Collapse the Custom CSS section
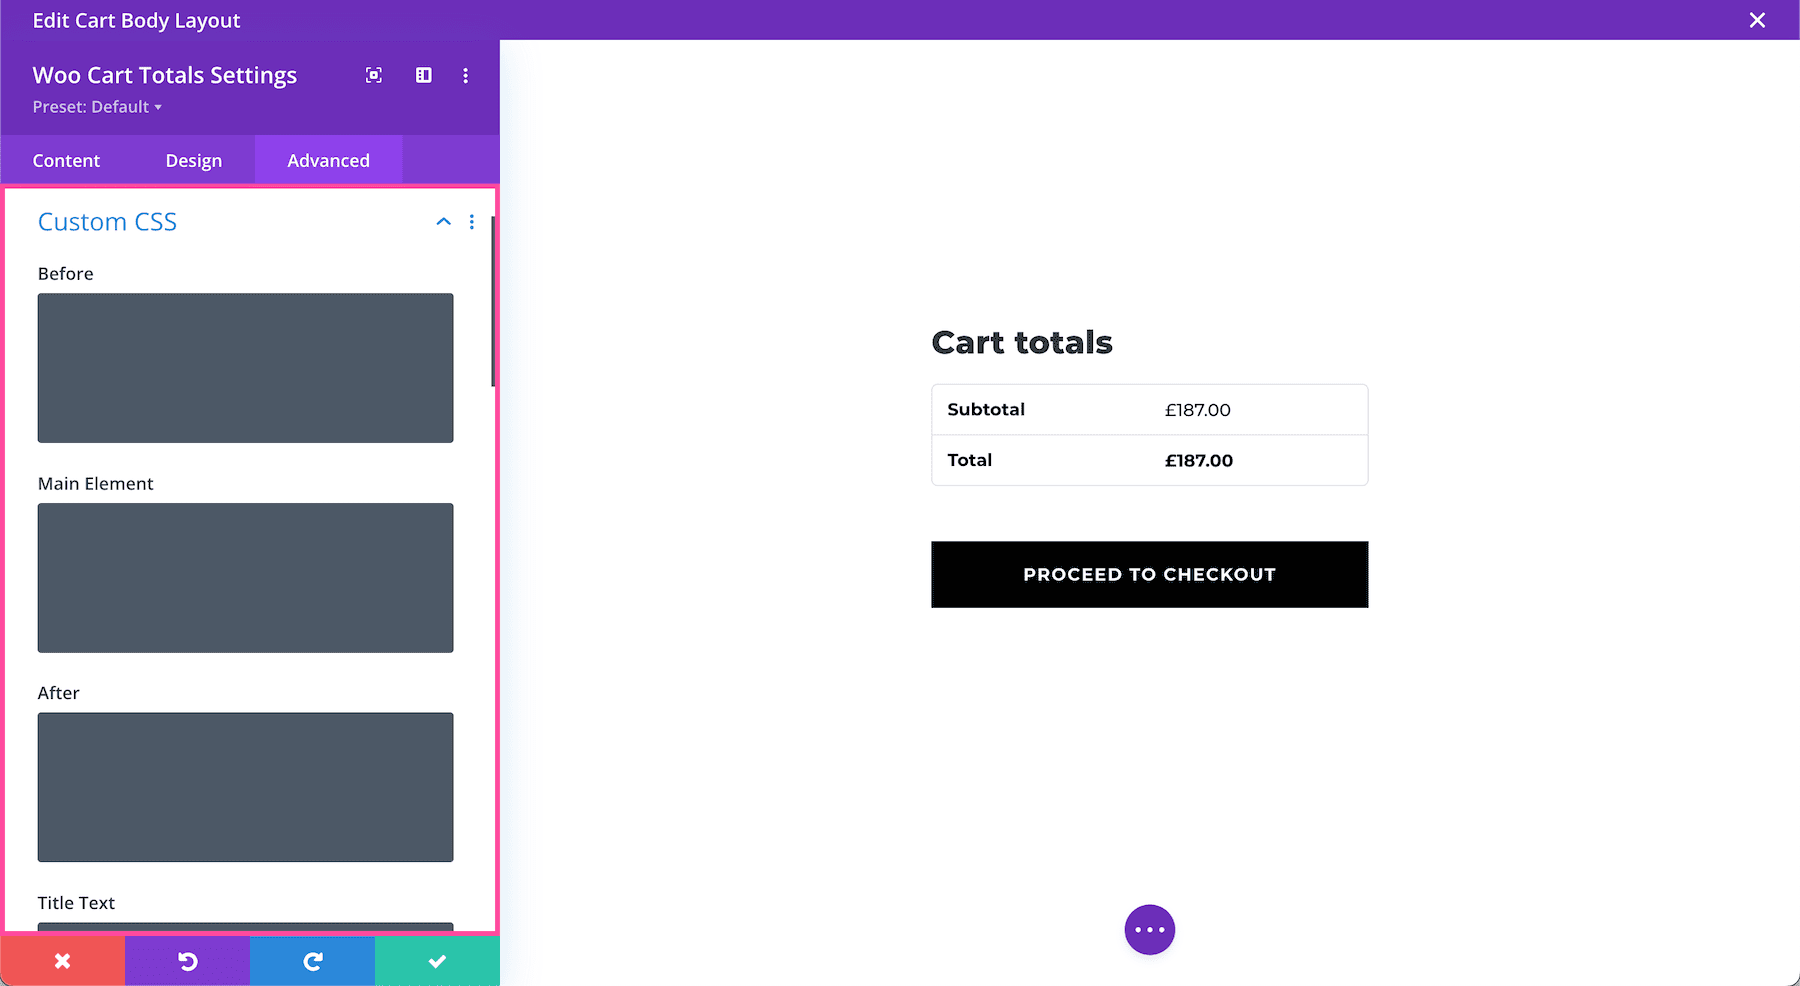This screenshot has height=986, width=1800. click(443, 222)
